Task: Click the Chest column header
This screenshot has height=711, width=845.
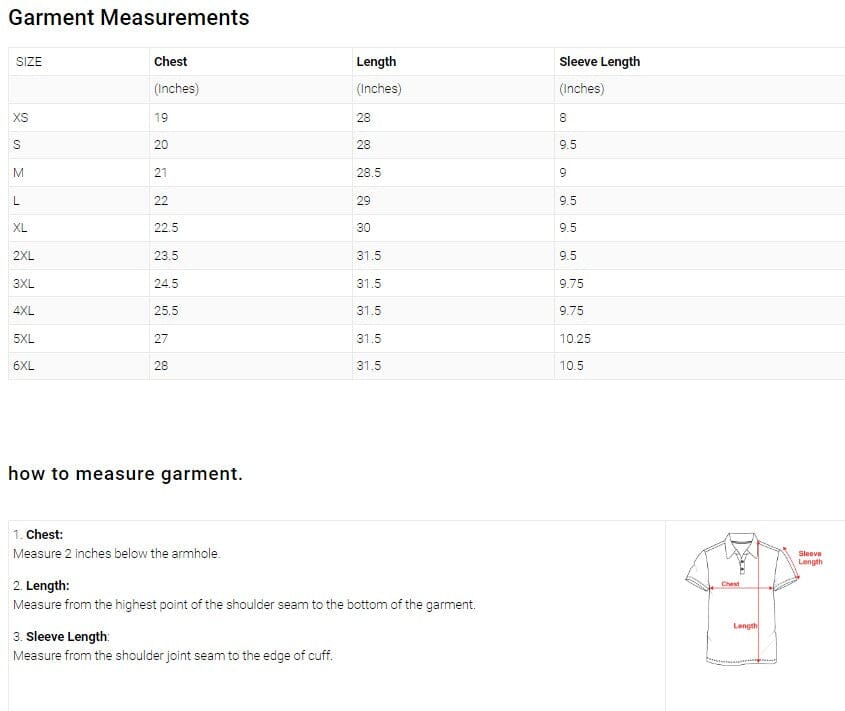Action: coord(170,62)
